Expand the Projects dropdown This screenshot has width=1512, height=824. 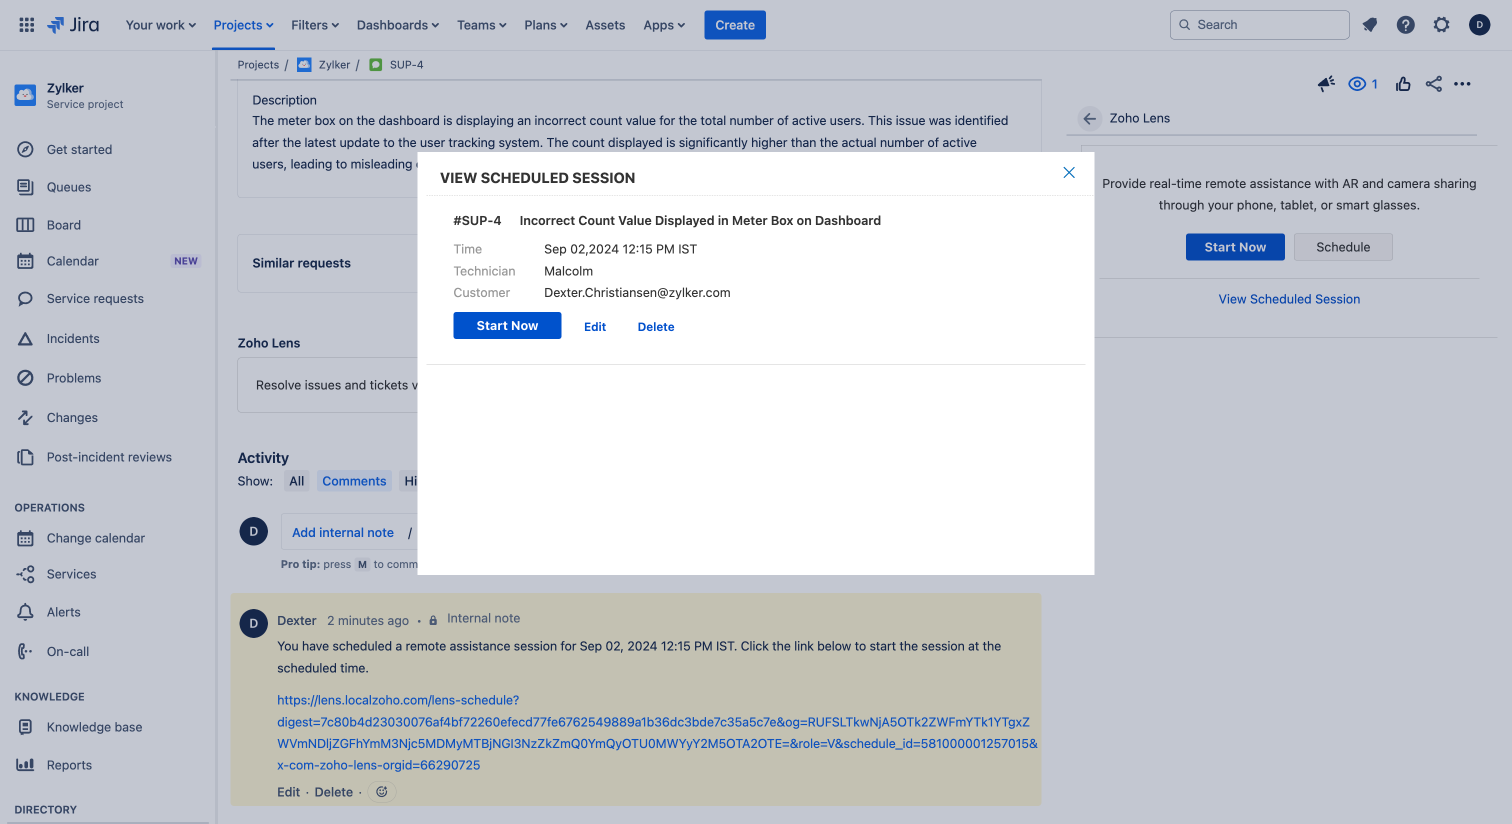pyautogui.click(x=243, y=25)
